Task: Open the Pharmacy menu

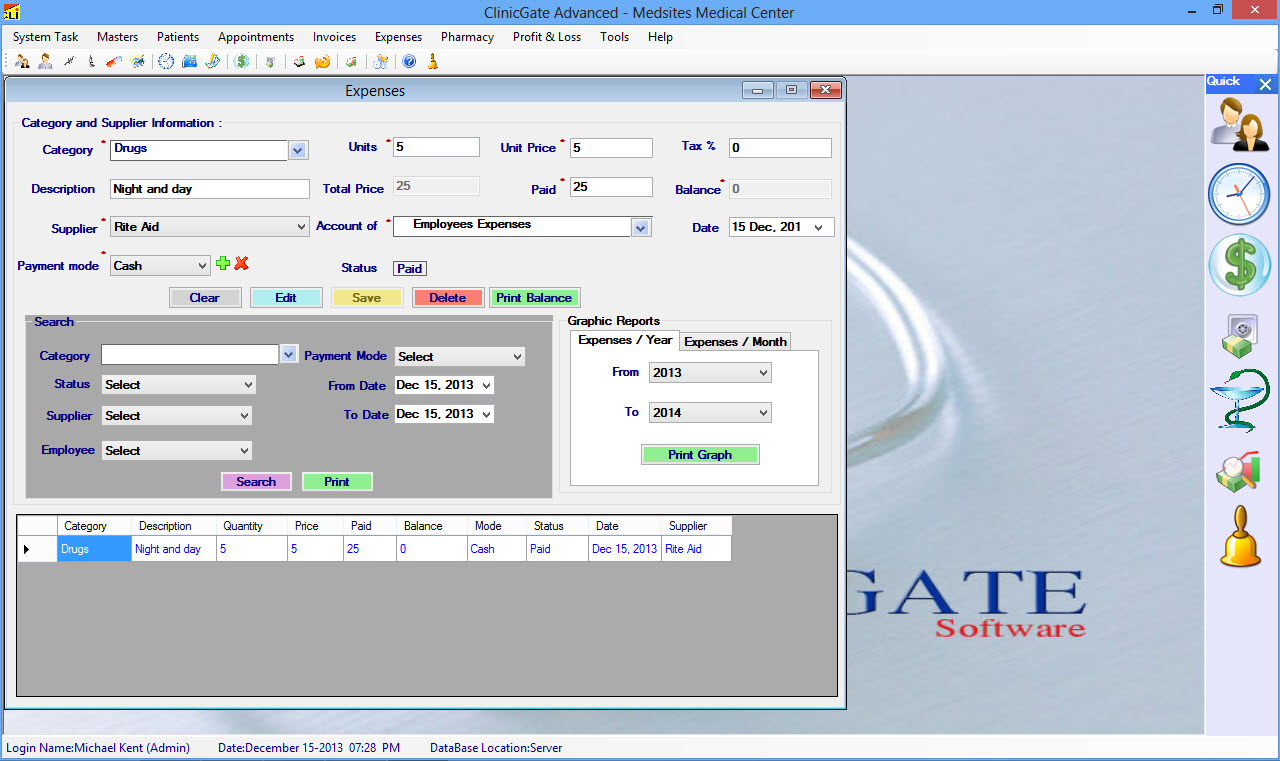Action: [x=467, y=37]
